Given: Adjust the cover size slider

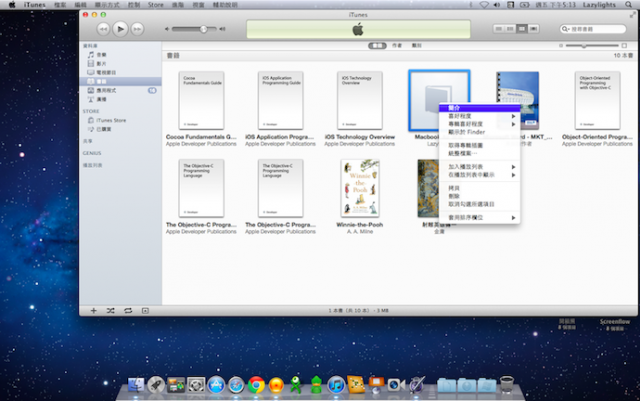Looking at the screenshot, I should pos(592,46).
